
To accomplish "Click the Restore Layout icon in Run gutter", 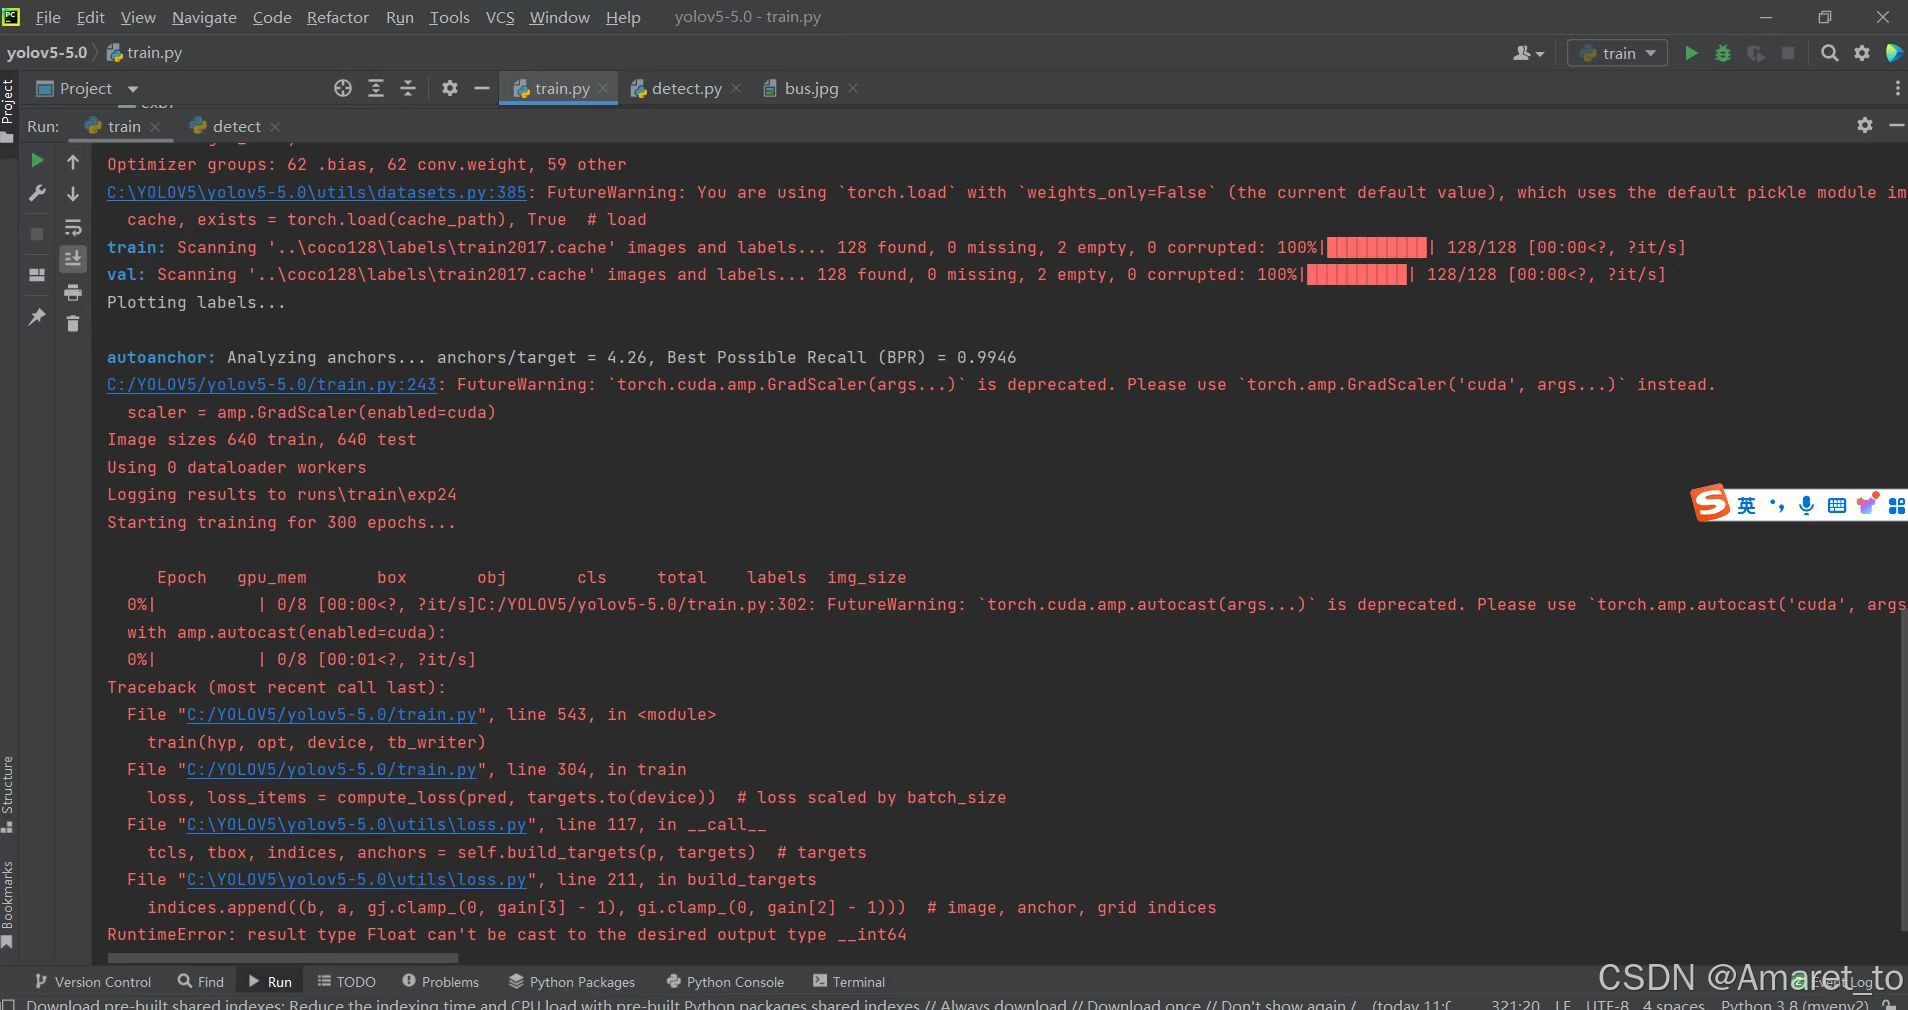I will point(37,275).
